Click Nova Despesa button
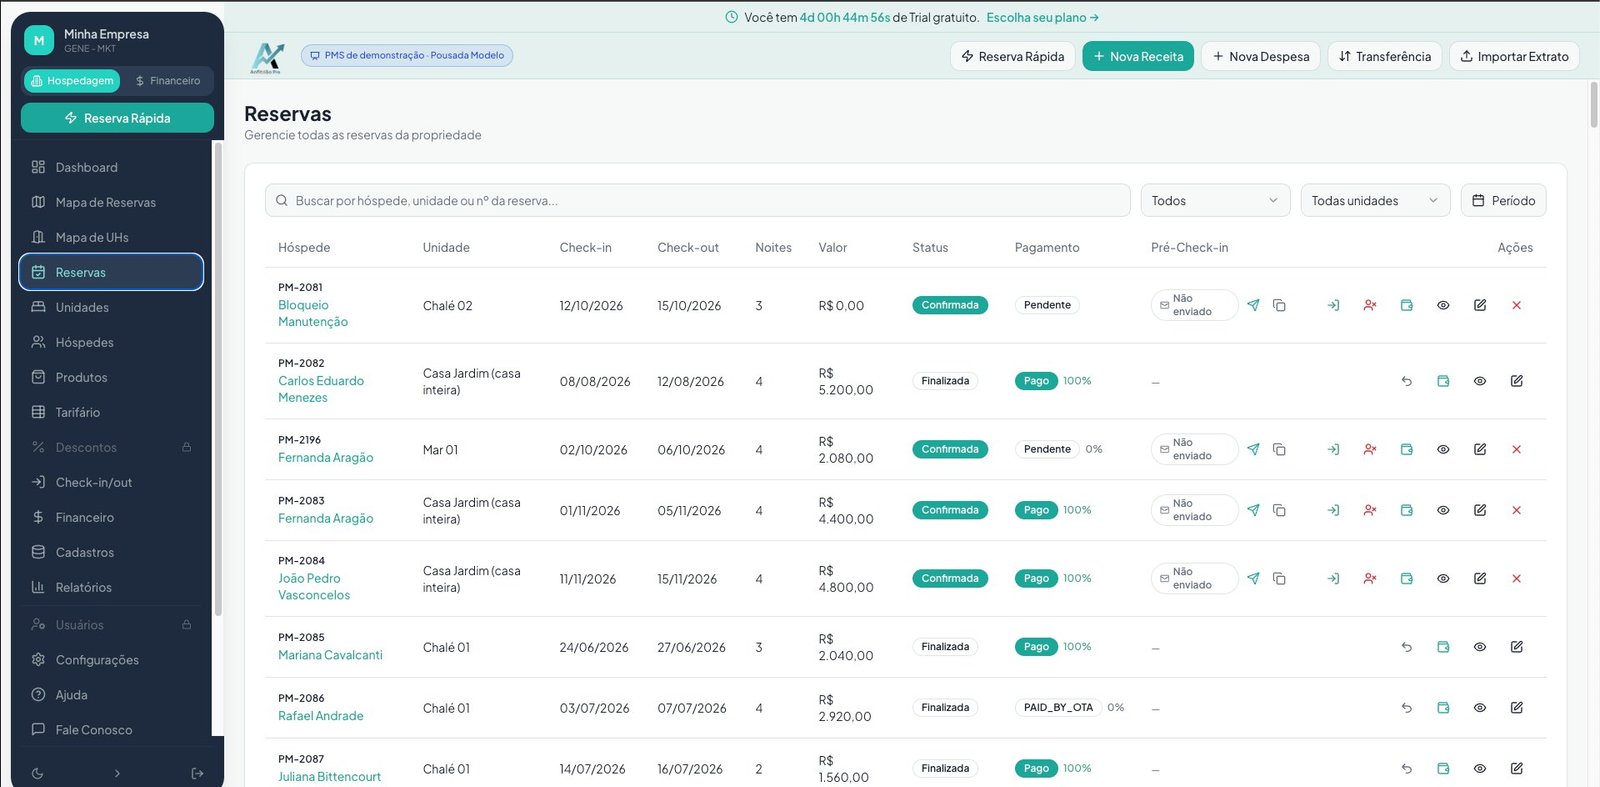 (1261, 56)
